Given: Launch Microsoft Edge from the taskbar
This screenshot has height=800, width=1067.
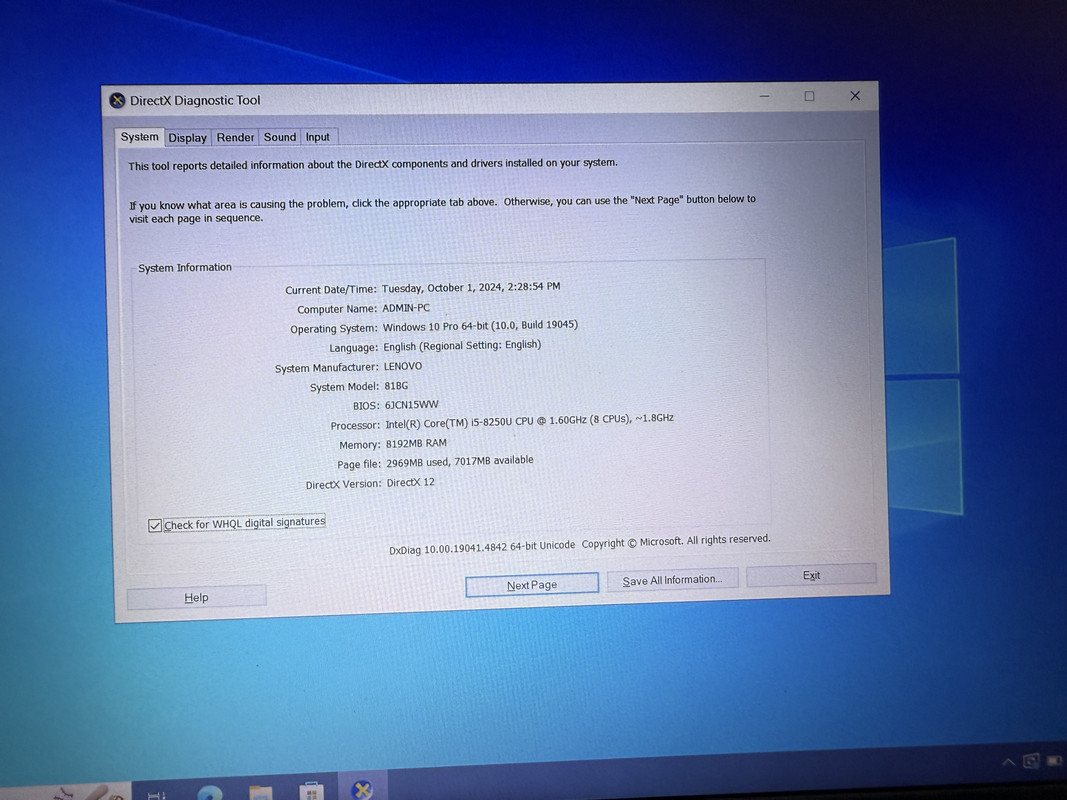Looking at the screenshot, I should pyautogui.click(x=210, y=793).
